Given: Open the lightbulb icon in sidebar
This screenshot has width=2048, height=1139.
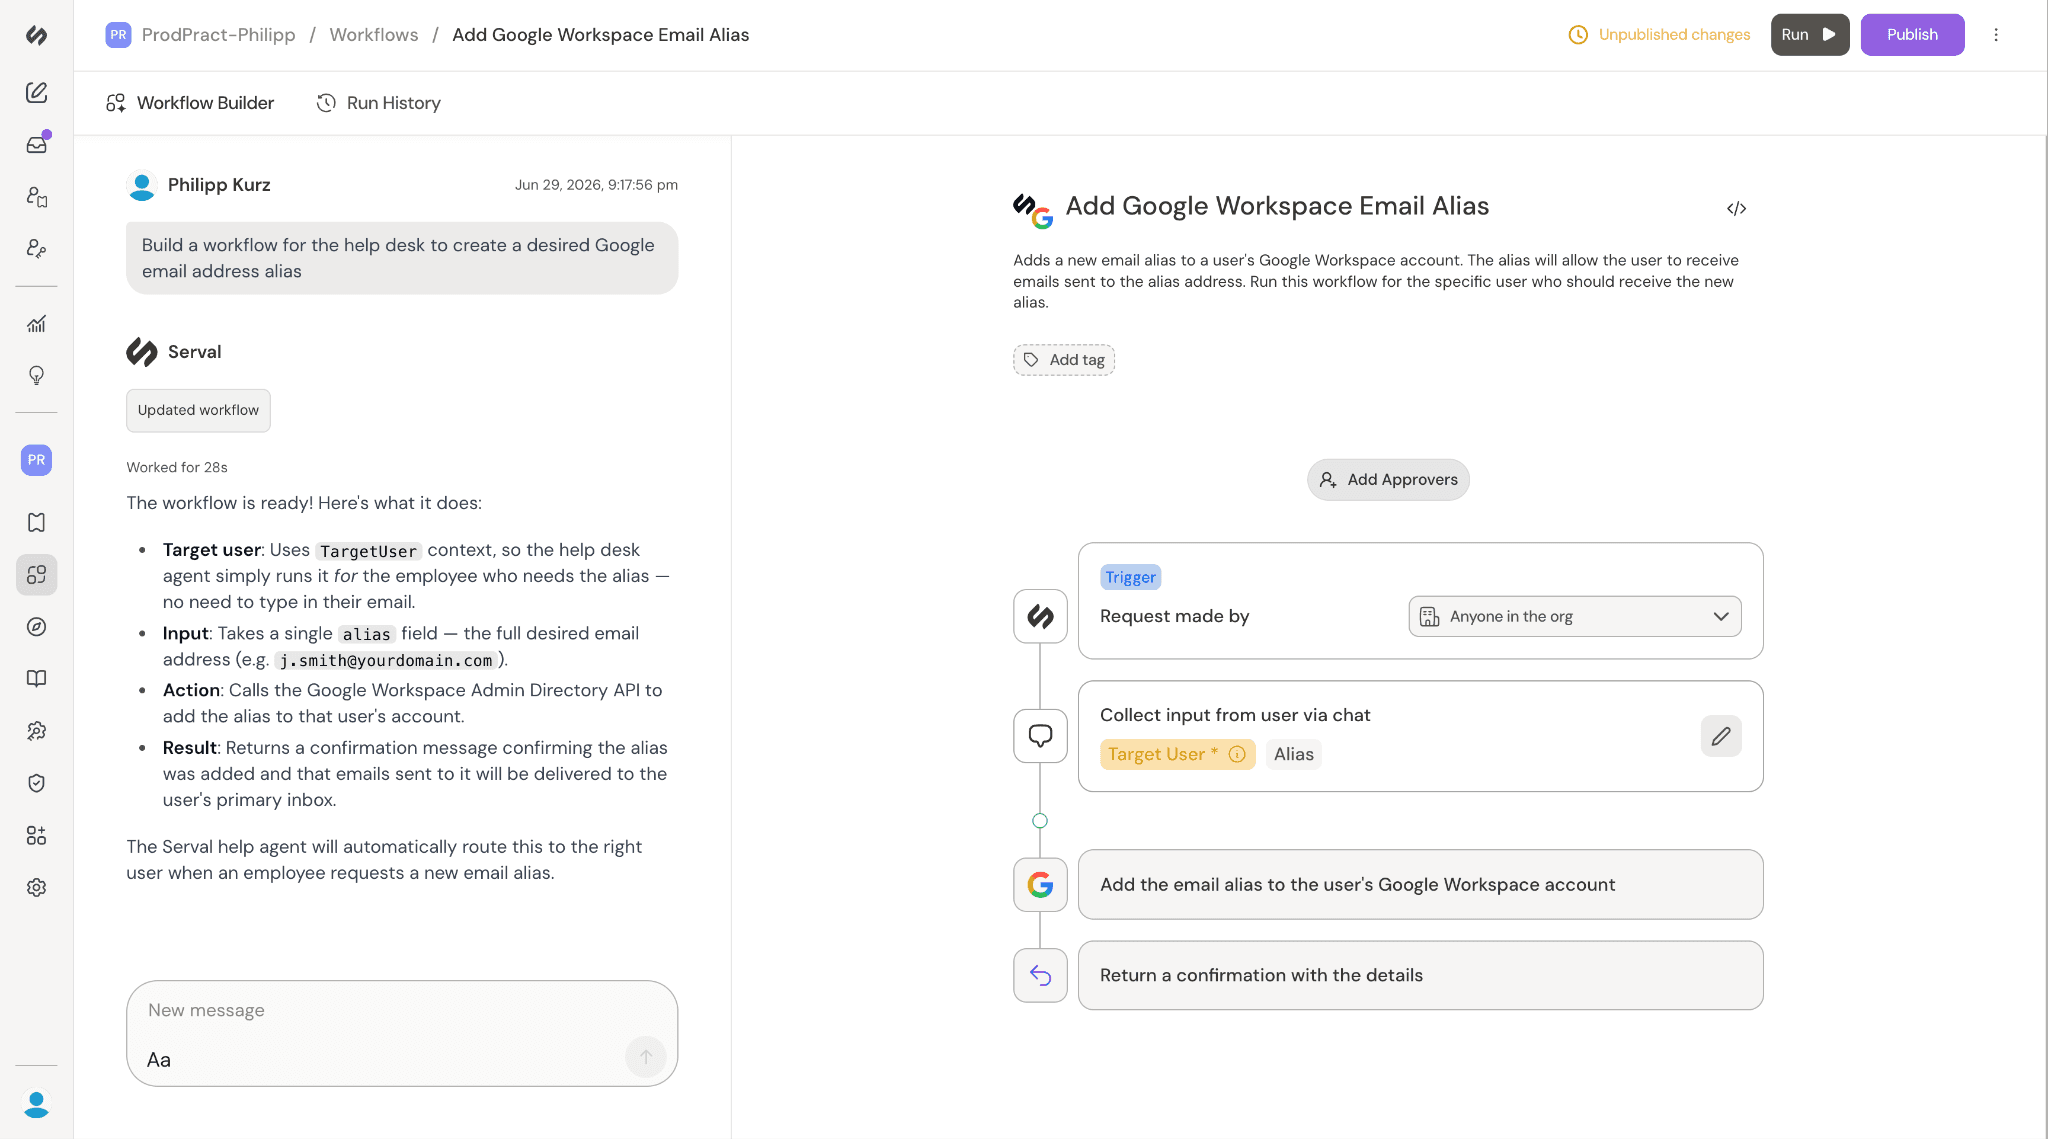Looking at the screenshot, I should point(36,375).
